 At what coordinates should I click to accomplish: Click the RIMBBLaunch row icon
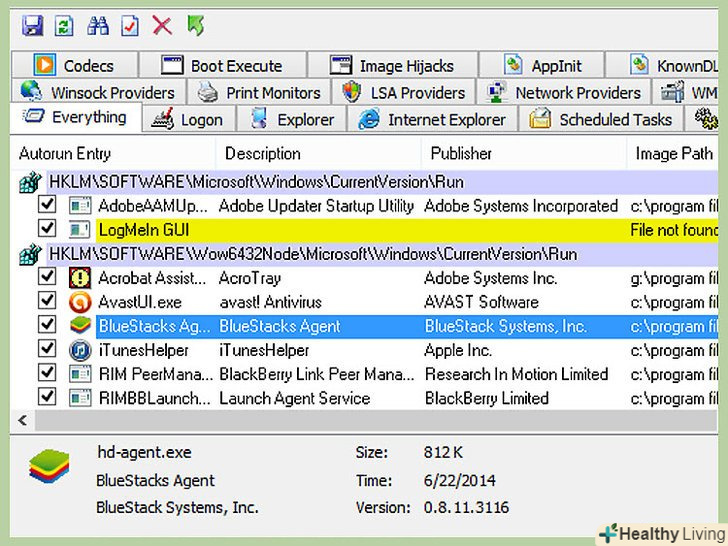pyautogui.click(x=80, y=398)
